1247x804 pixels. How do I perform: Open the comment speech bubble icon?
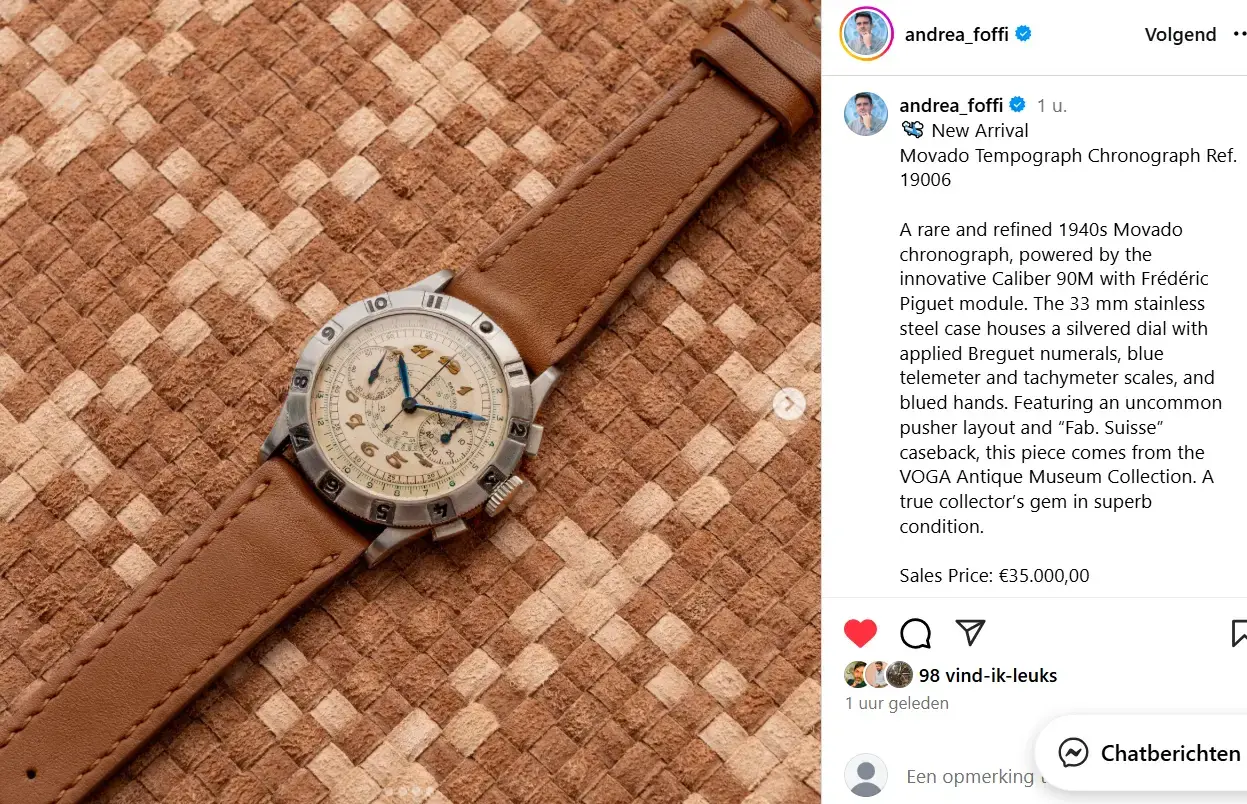[x=915, y=633]
